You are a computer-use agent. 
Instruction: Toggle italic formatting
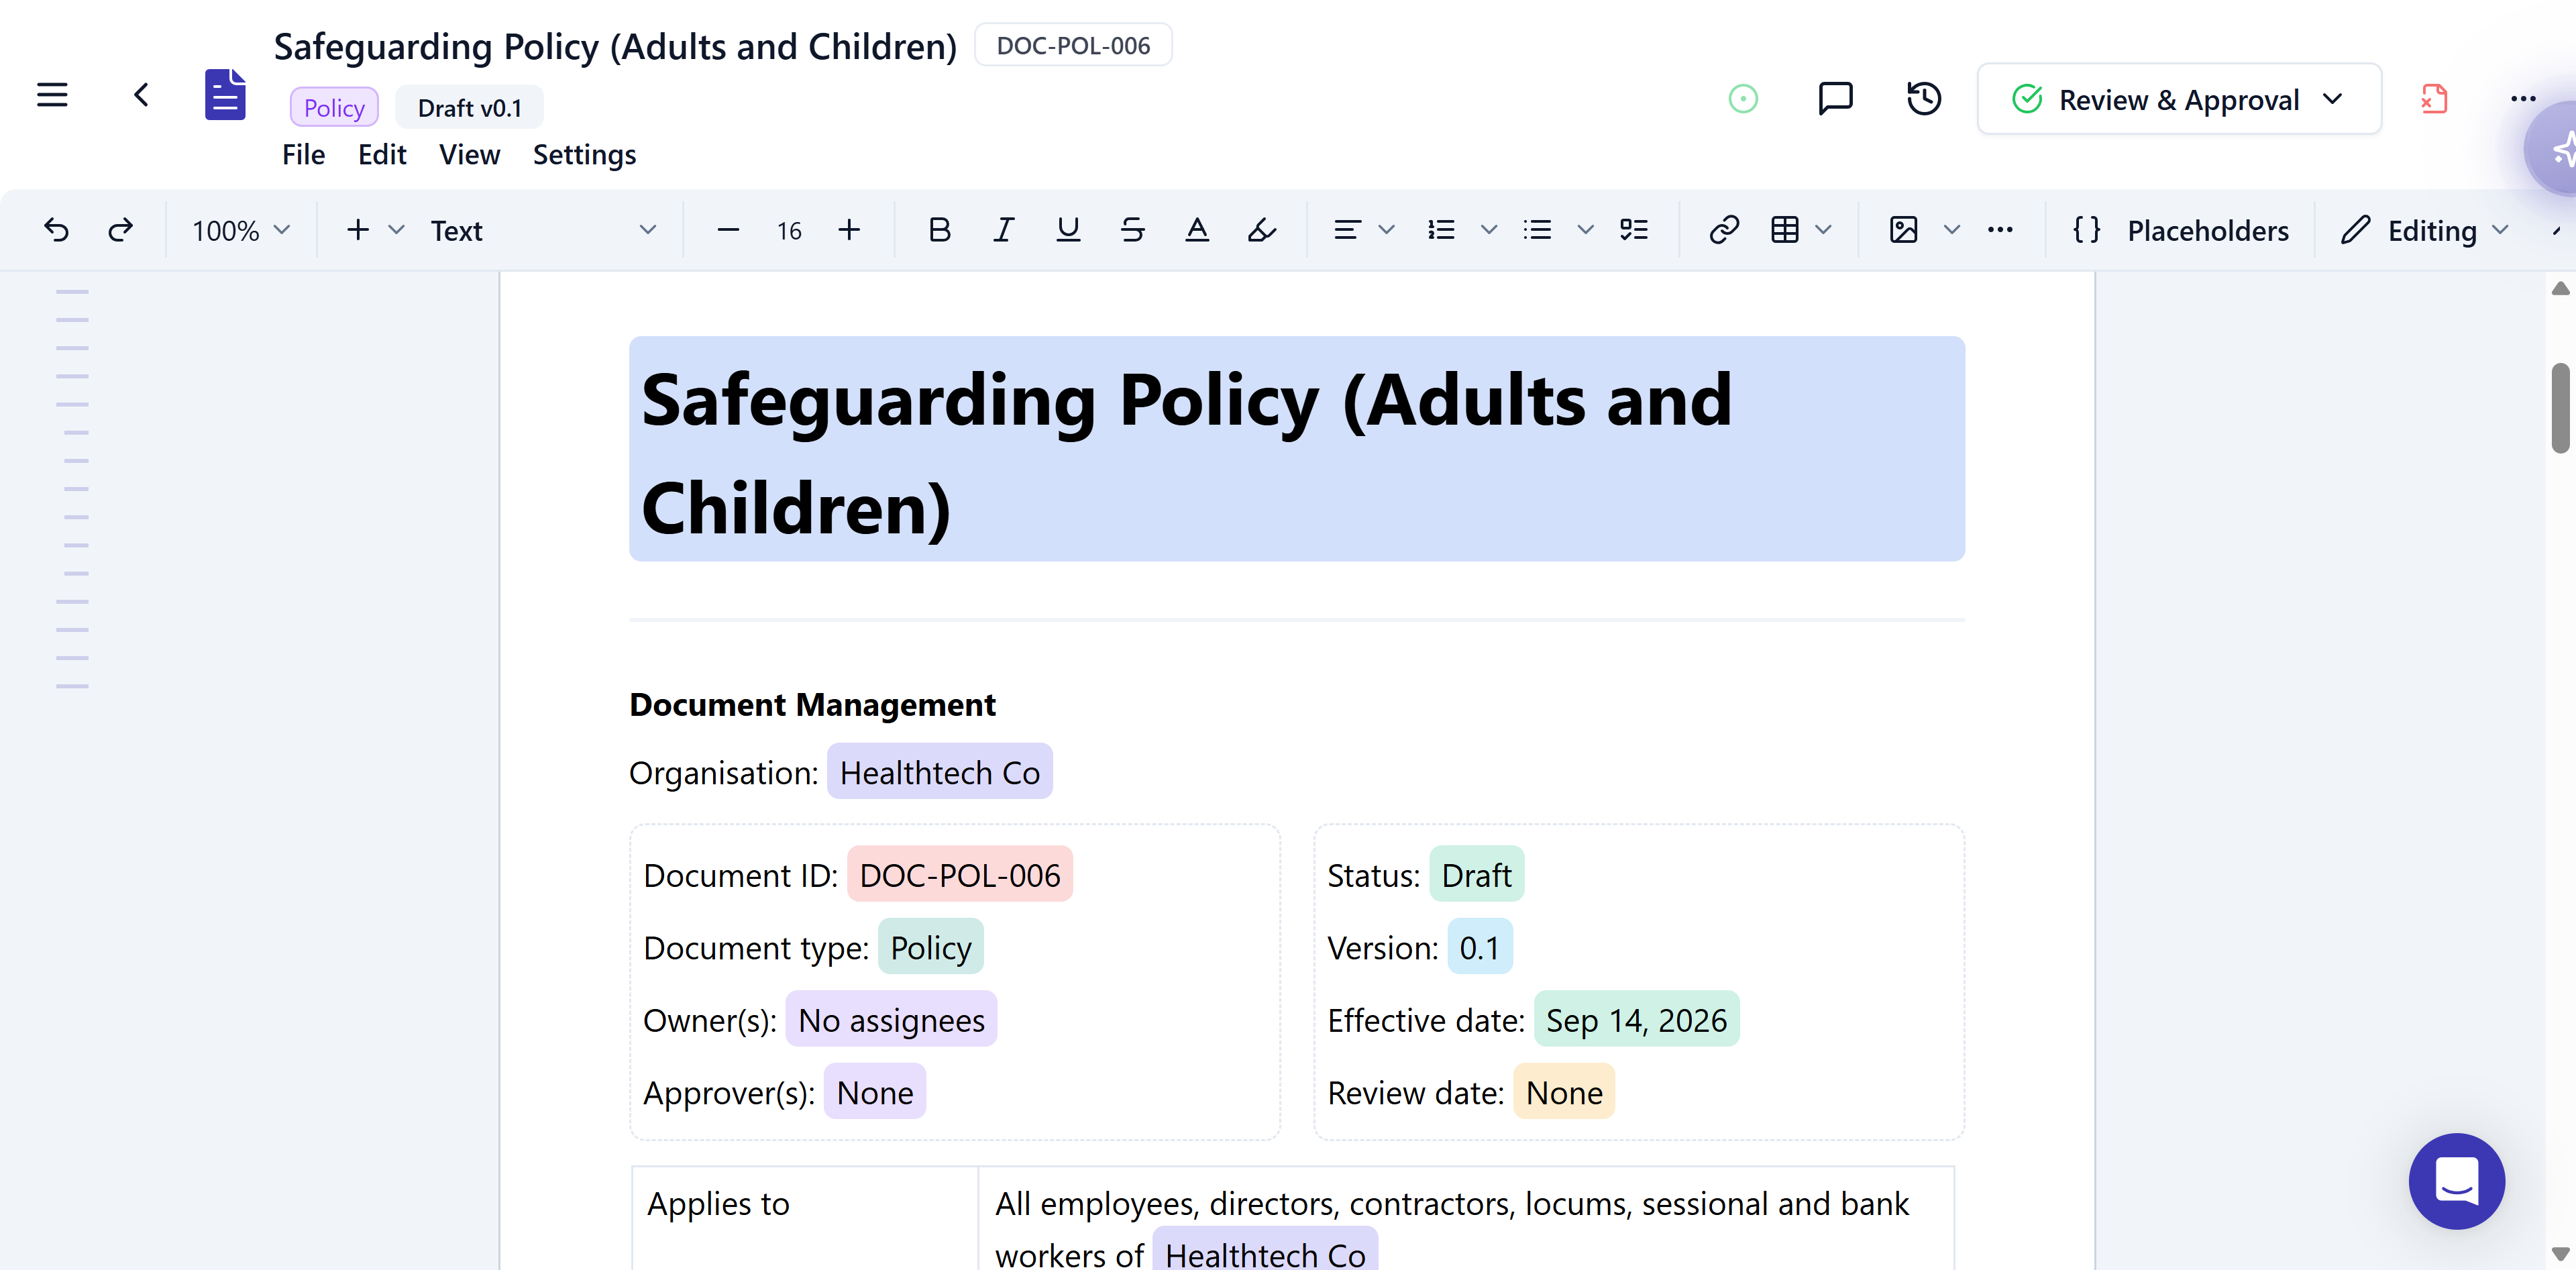(1003, 230)
